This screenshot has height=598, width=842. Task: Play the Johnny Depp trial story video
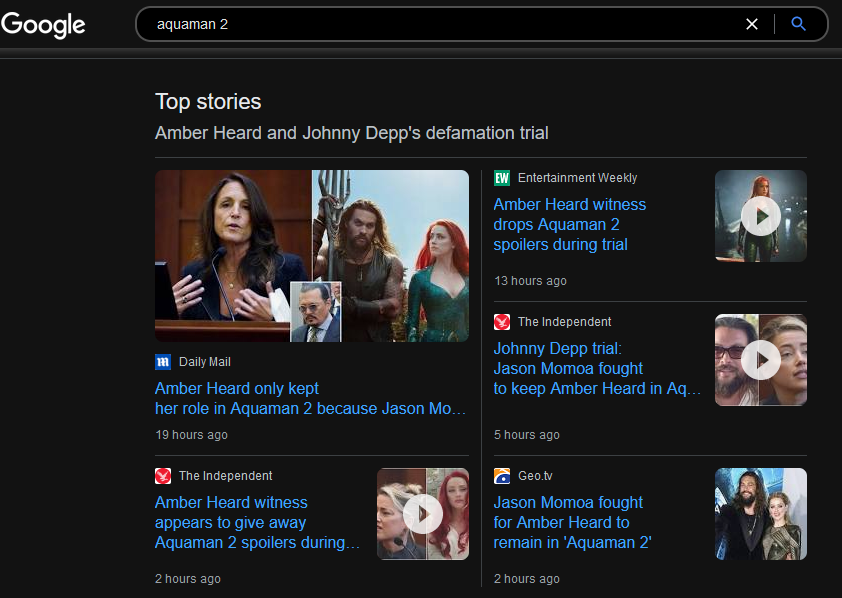pyautogui.click(x=760, y=360)
